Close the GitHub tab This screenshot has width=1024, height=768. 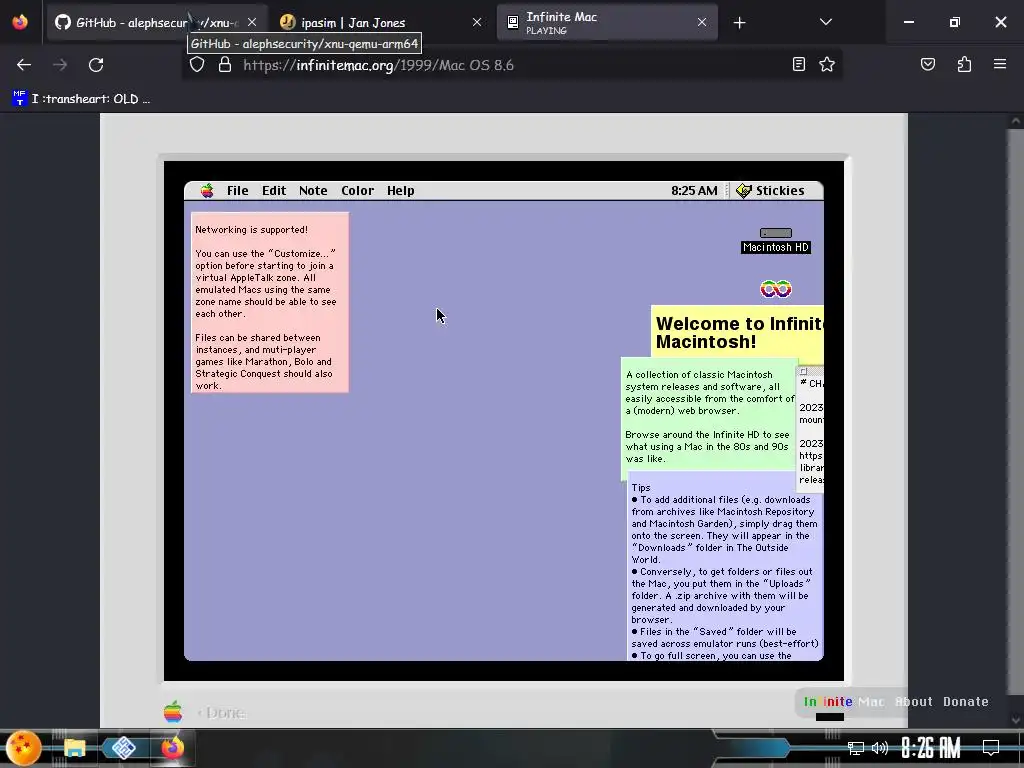252,22
